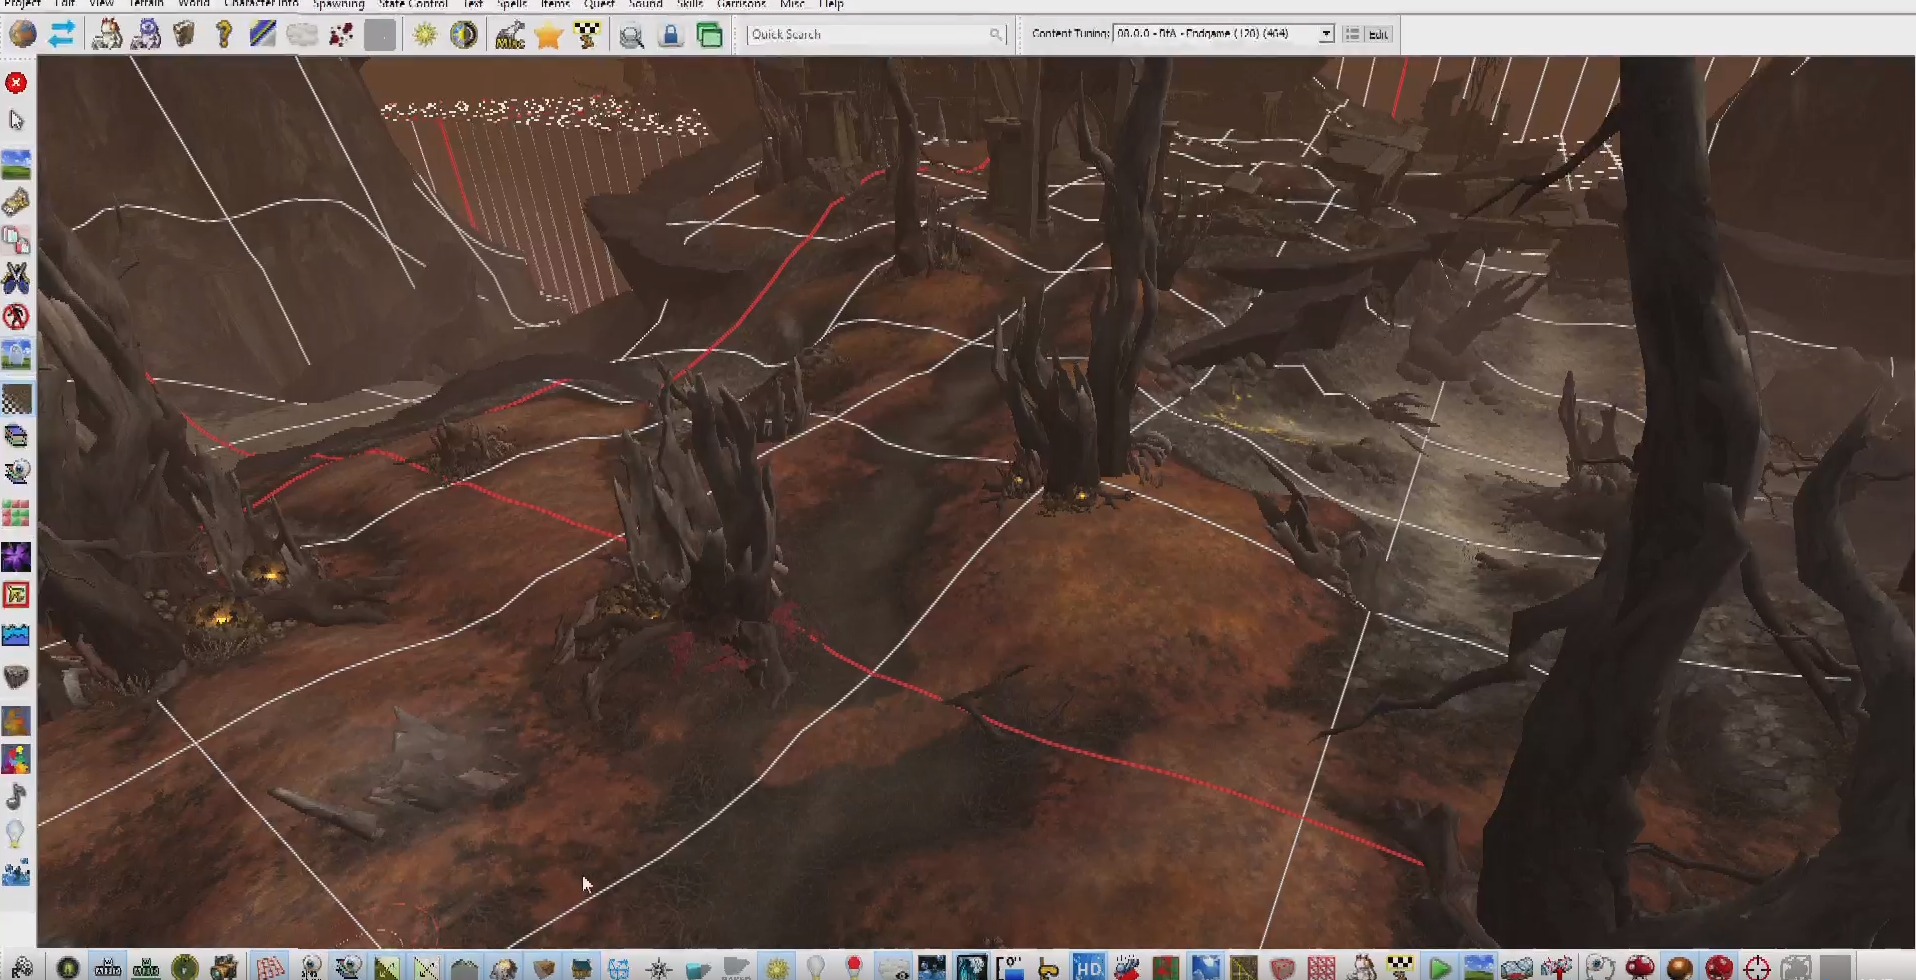Open the State Control menu
This screenshot has height=980, width=1916.
point(413,4)
